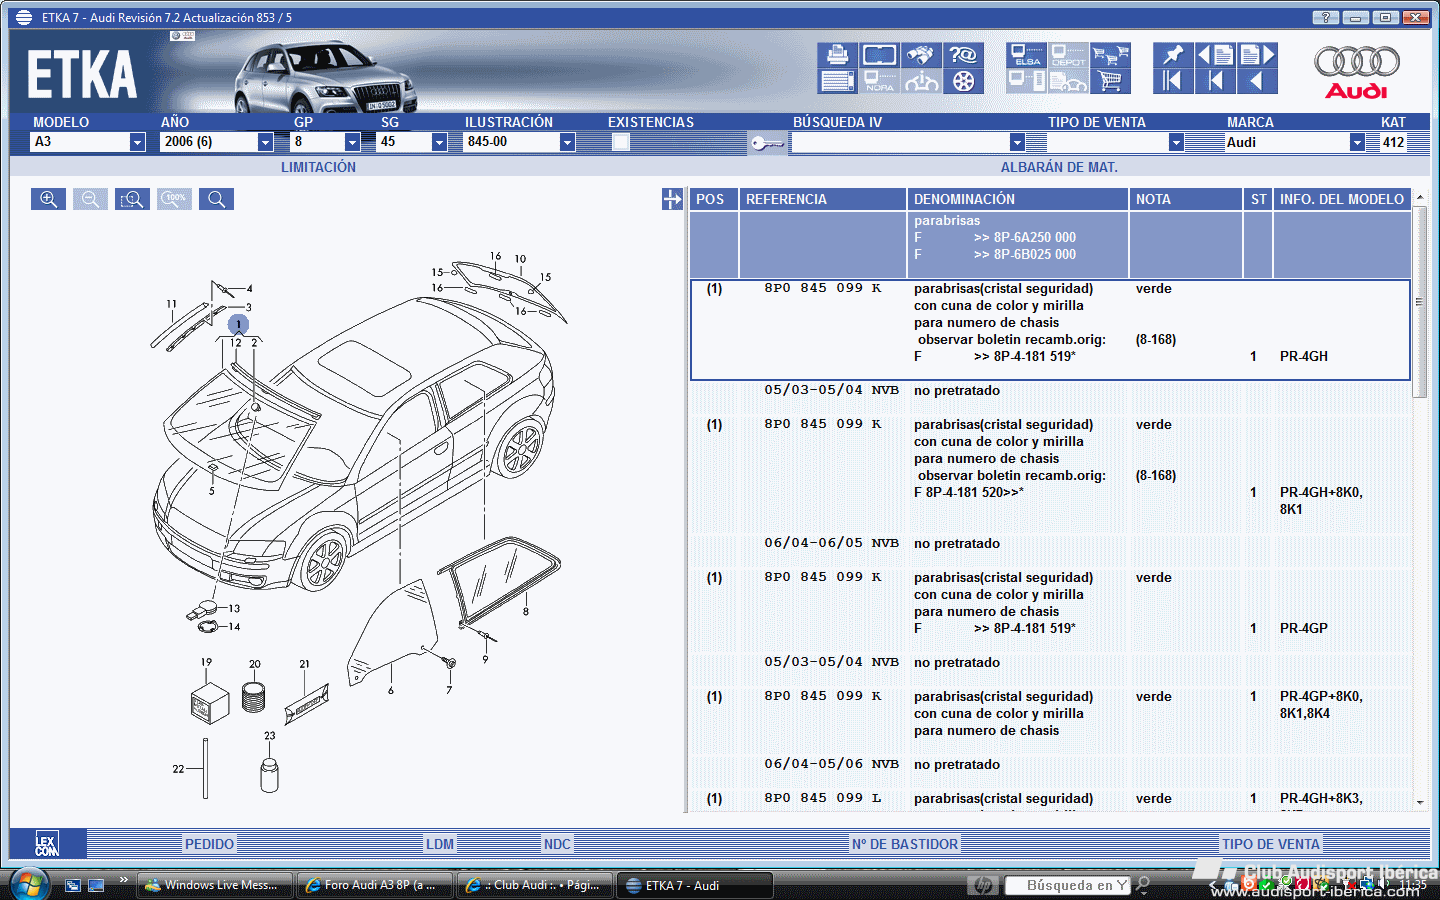The width and height of the screenshot is (1440, 900).
Task: Open the ?@ help icon
Action: [x=963, y=55]
